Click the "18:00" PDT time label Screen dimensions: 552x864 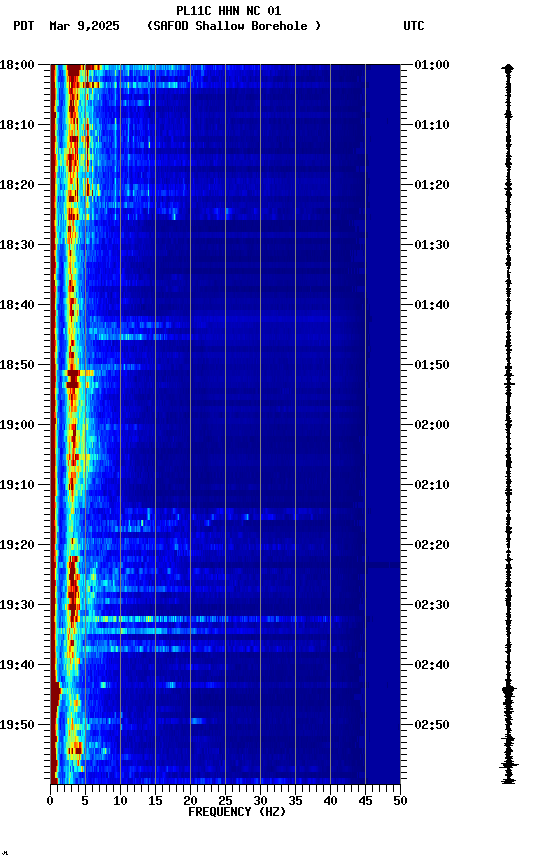(x=17, y=65)
